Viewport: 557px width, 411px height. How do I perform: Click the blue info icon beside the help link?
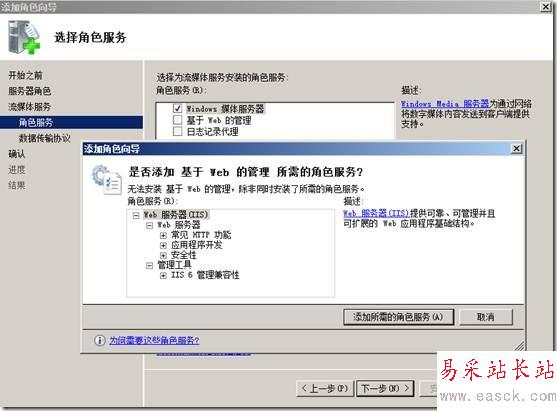pyautogui.click(x=99, y=340)
